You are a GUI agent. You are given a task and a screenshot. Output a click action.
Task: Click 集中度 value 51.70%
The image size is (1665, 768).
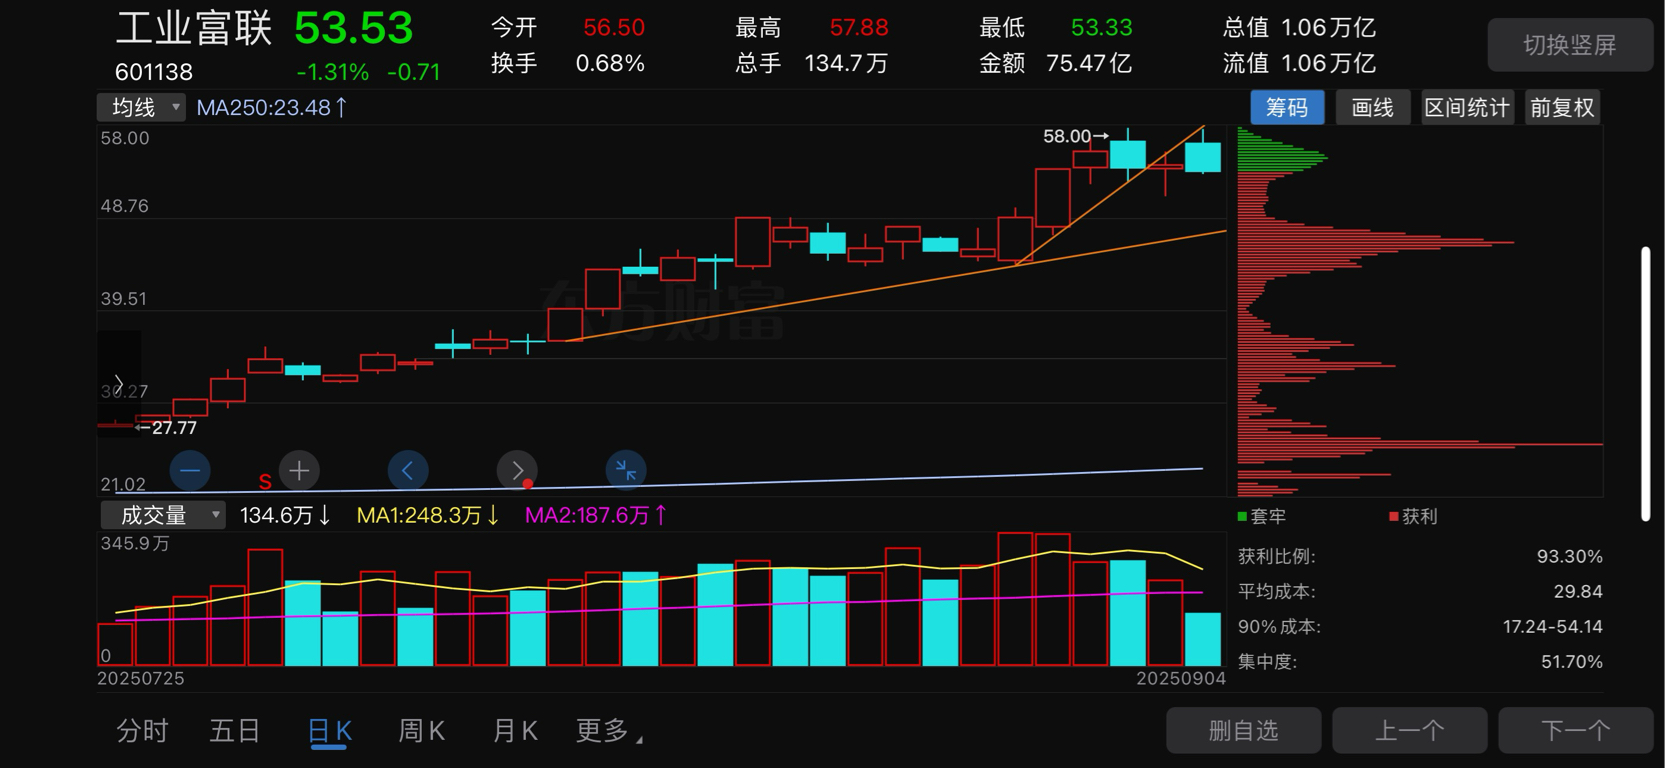click(x=1571, y=662)
